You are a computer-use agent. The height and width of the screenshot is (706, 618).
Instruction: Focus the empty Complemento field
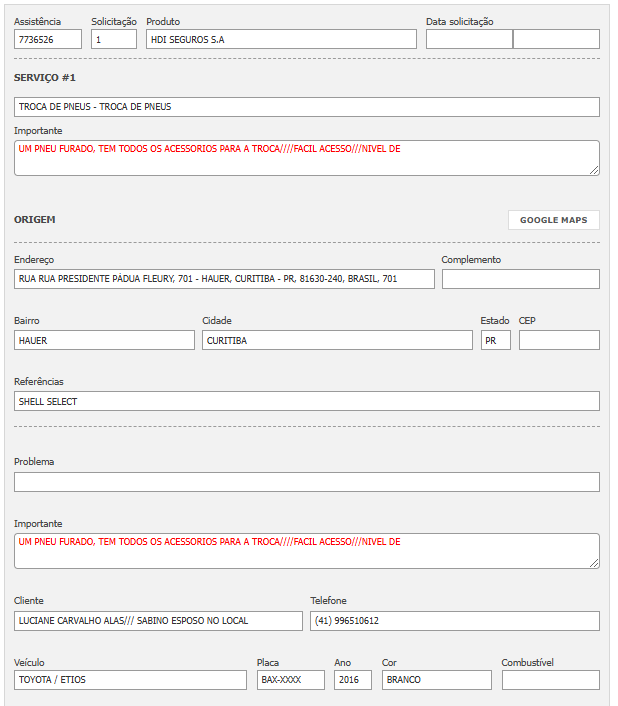pyautogui.click(x=520, y=279)
